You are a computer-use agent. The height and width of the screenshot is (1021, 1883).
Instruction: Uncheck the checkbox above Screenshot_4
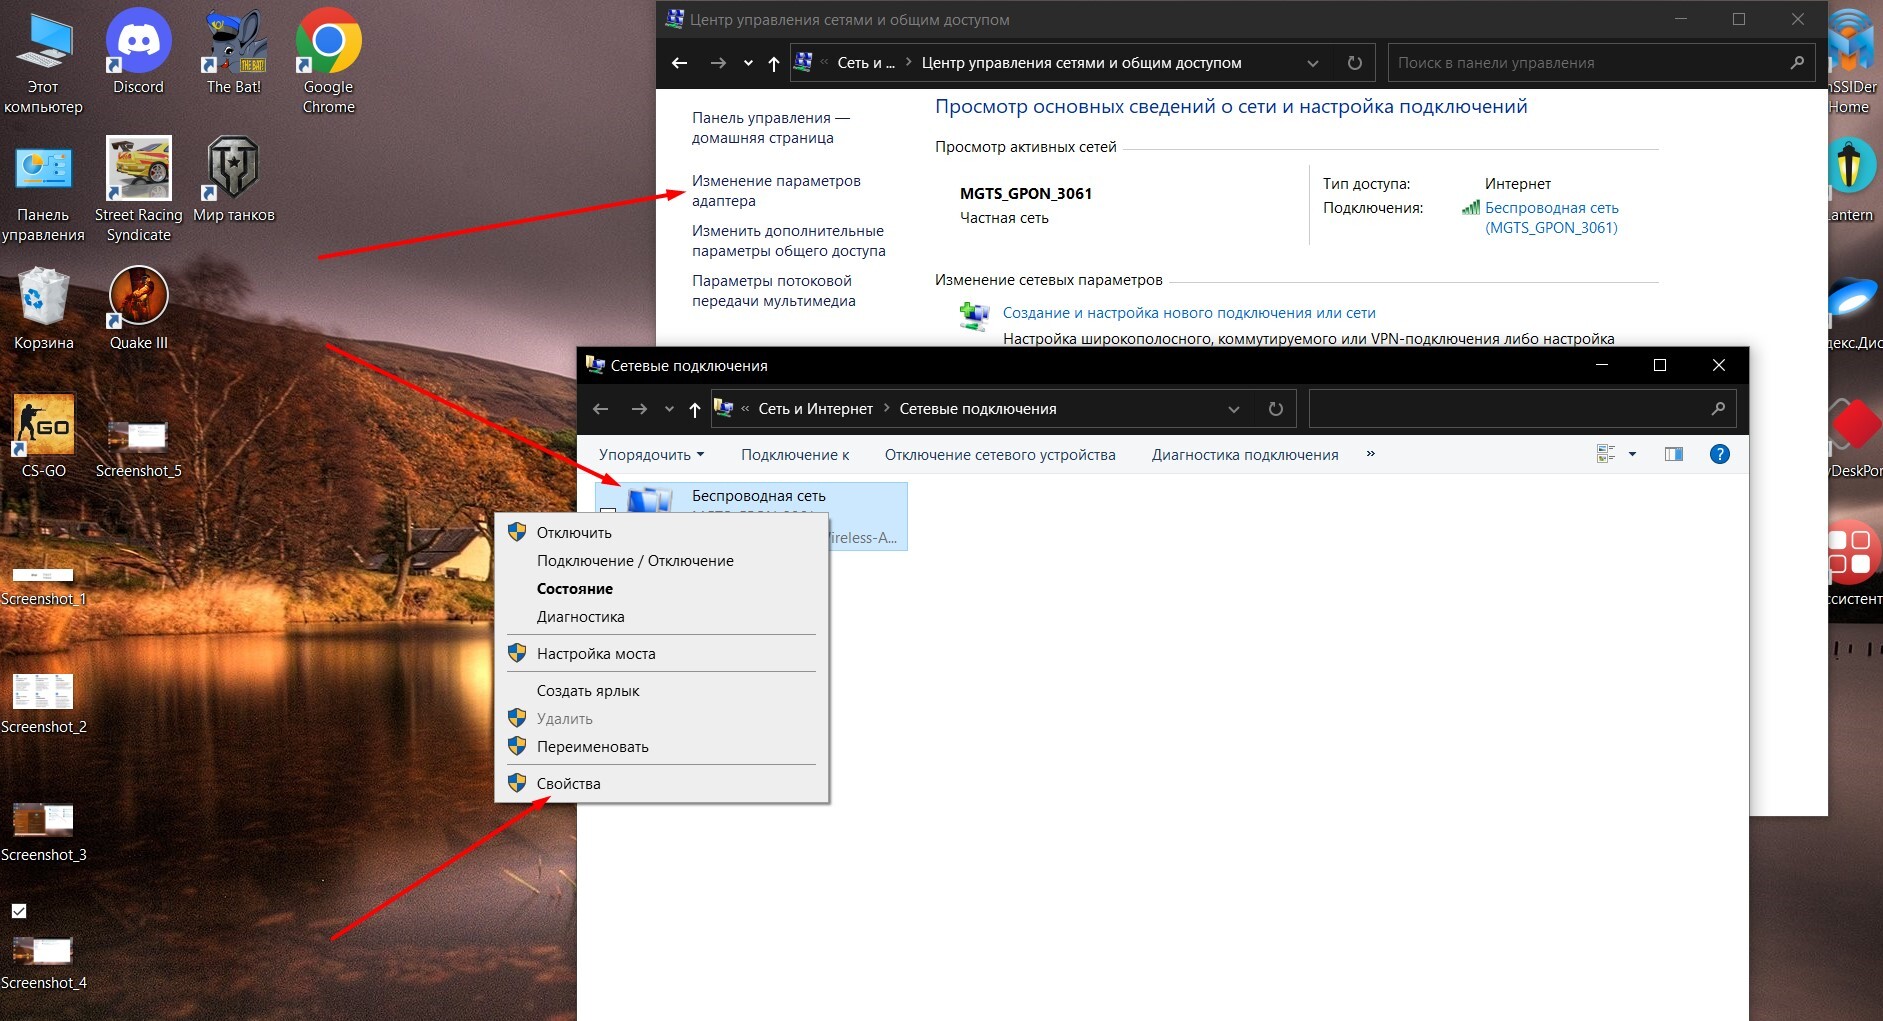pos(19,911)
